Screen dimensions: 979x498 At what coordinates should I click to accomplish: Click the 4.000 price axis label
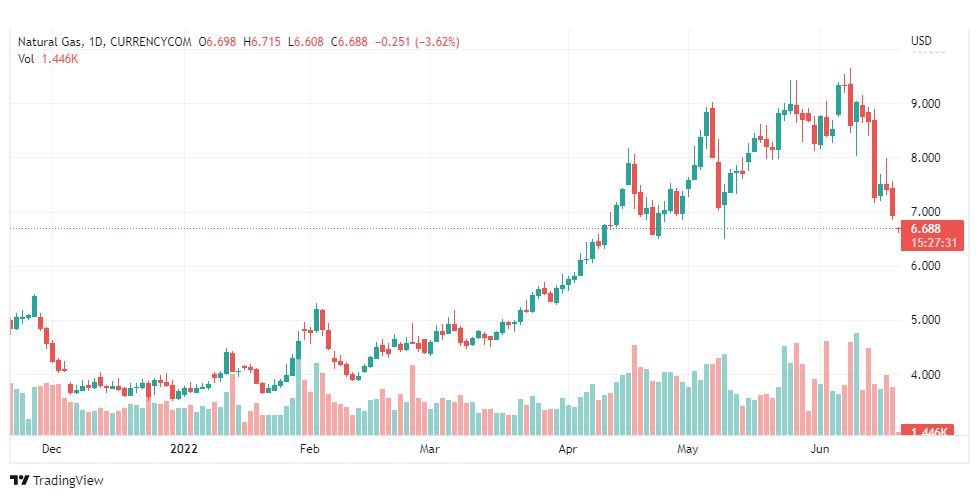point(925,375)
